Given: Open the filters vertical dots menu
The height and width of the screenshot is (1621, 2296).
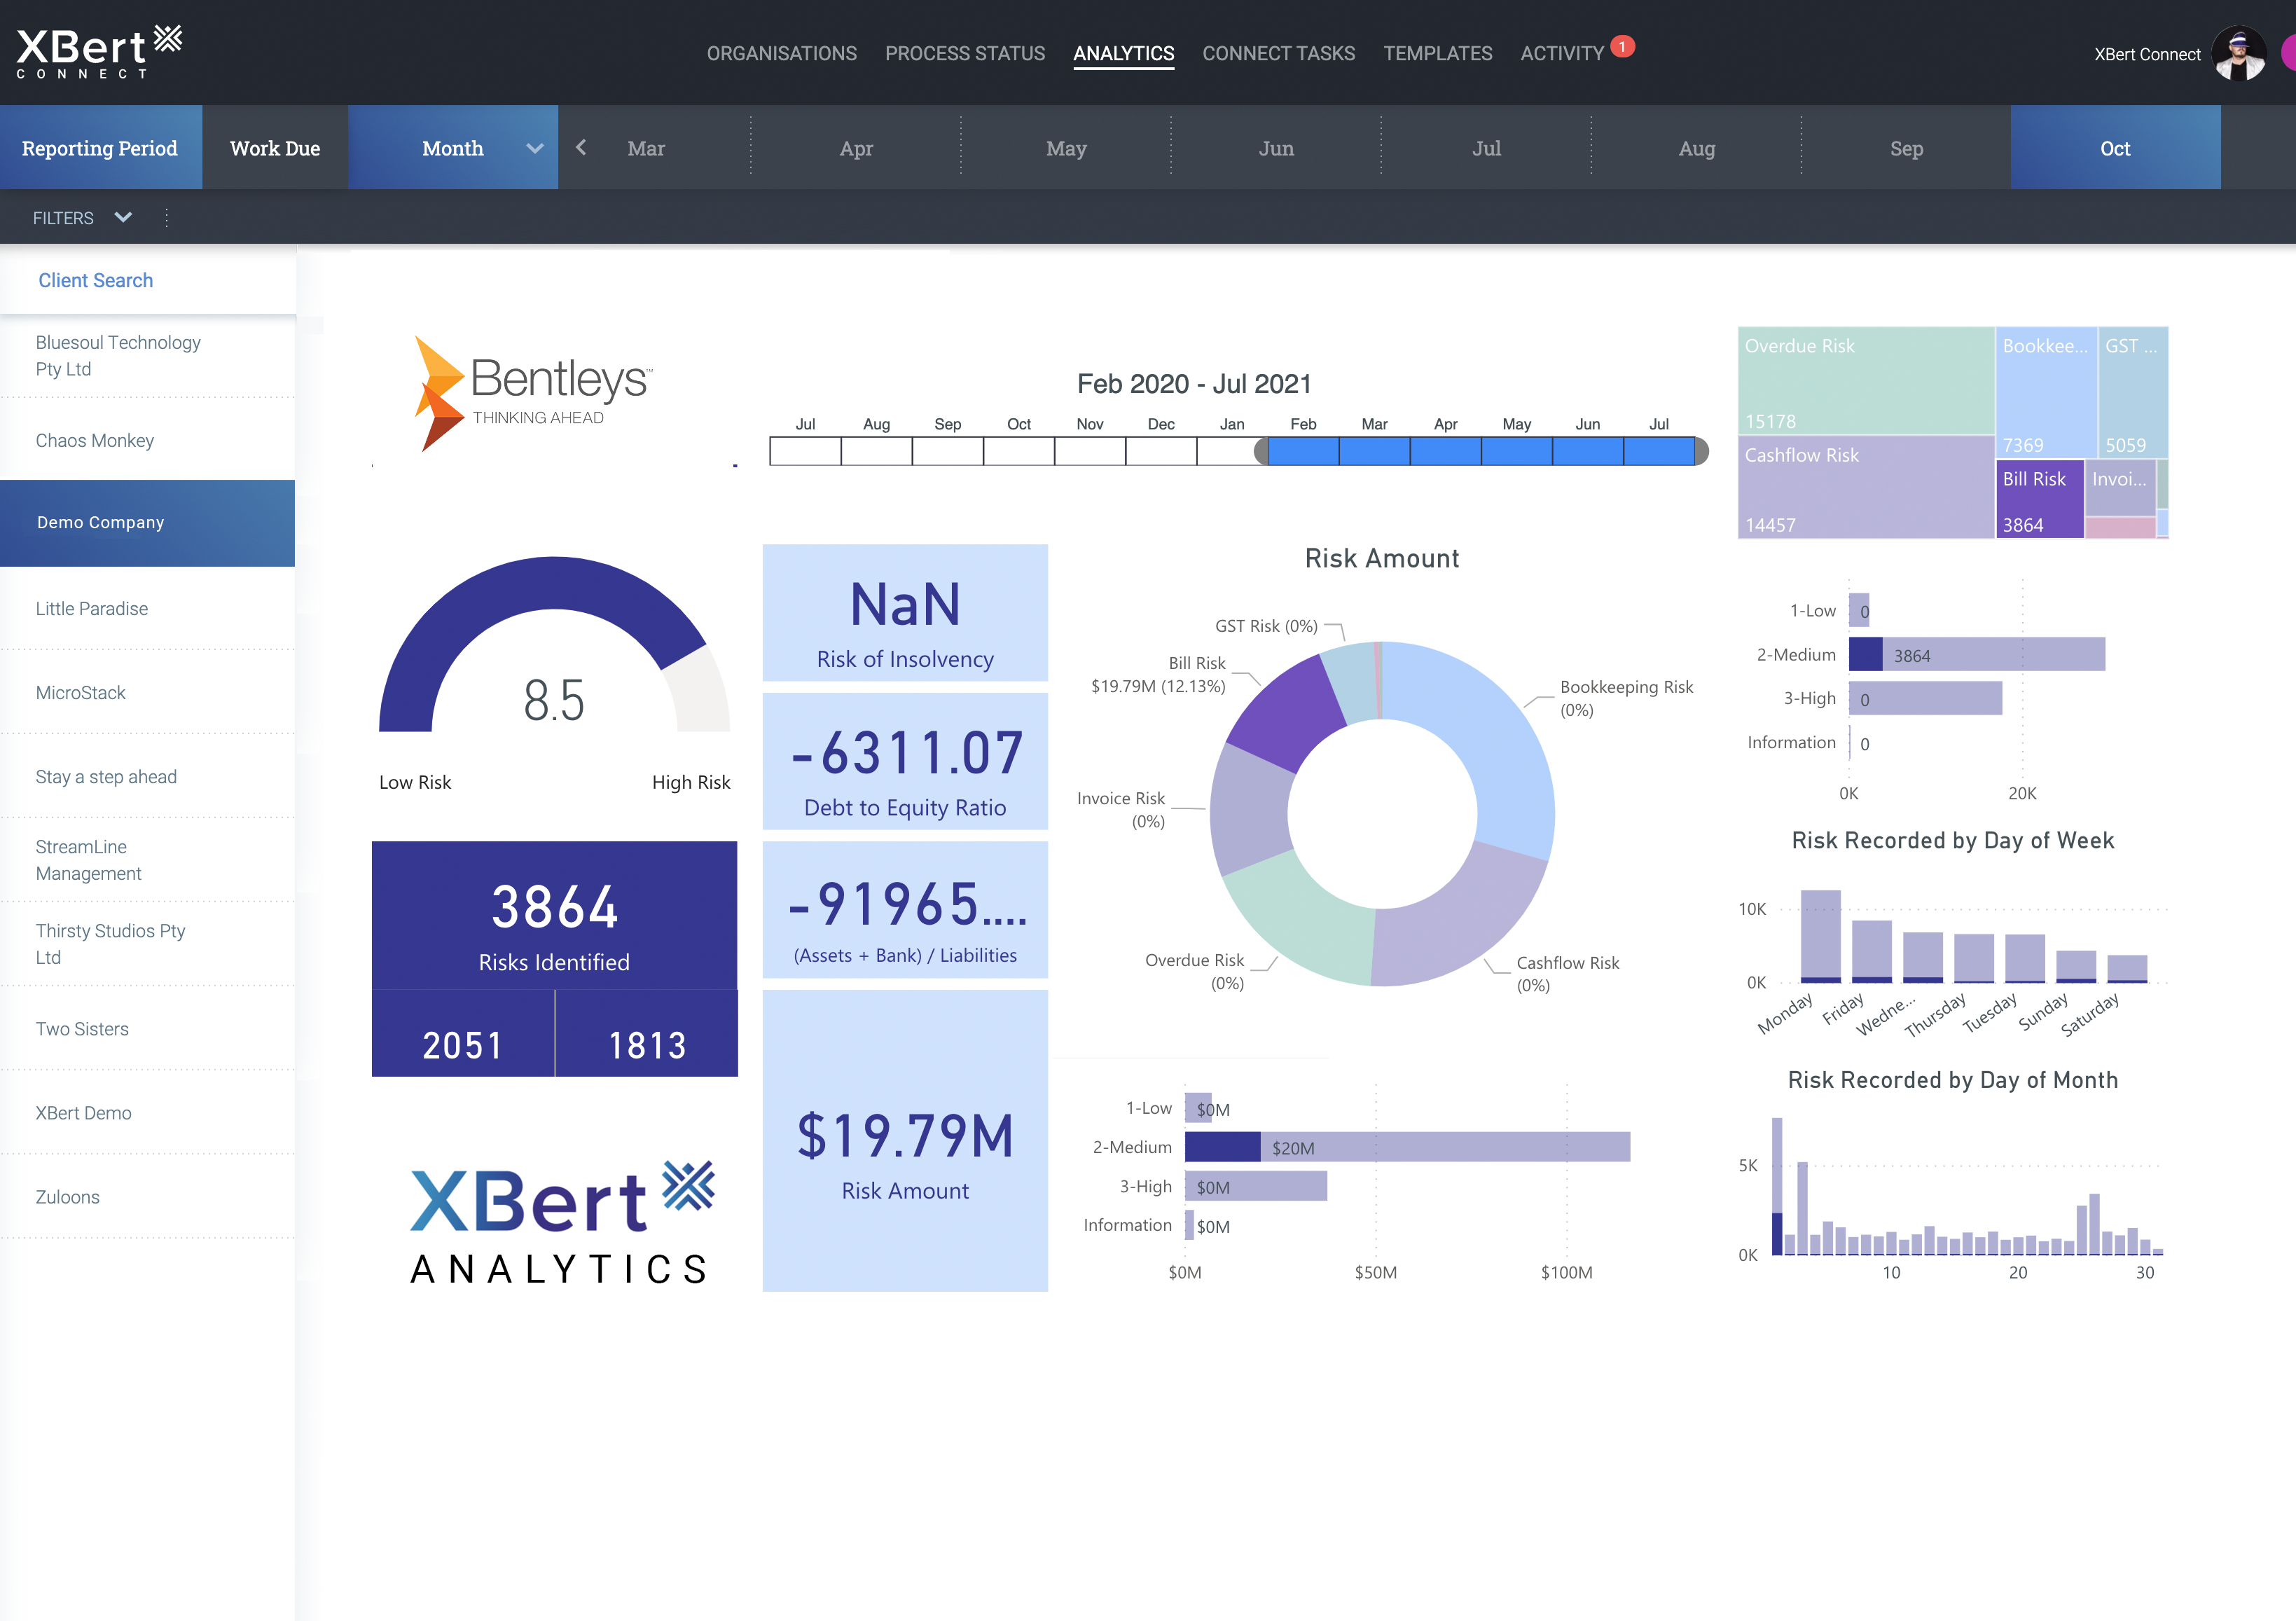Looking at the screenshot, I should pyautogui.click(x=166, y=218).
